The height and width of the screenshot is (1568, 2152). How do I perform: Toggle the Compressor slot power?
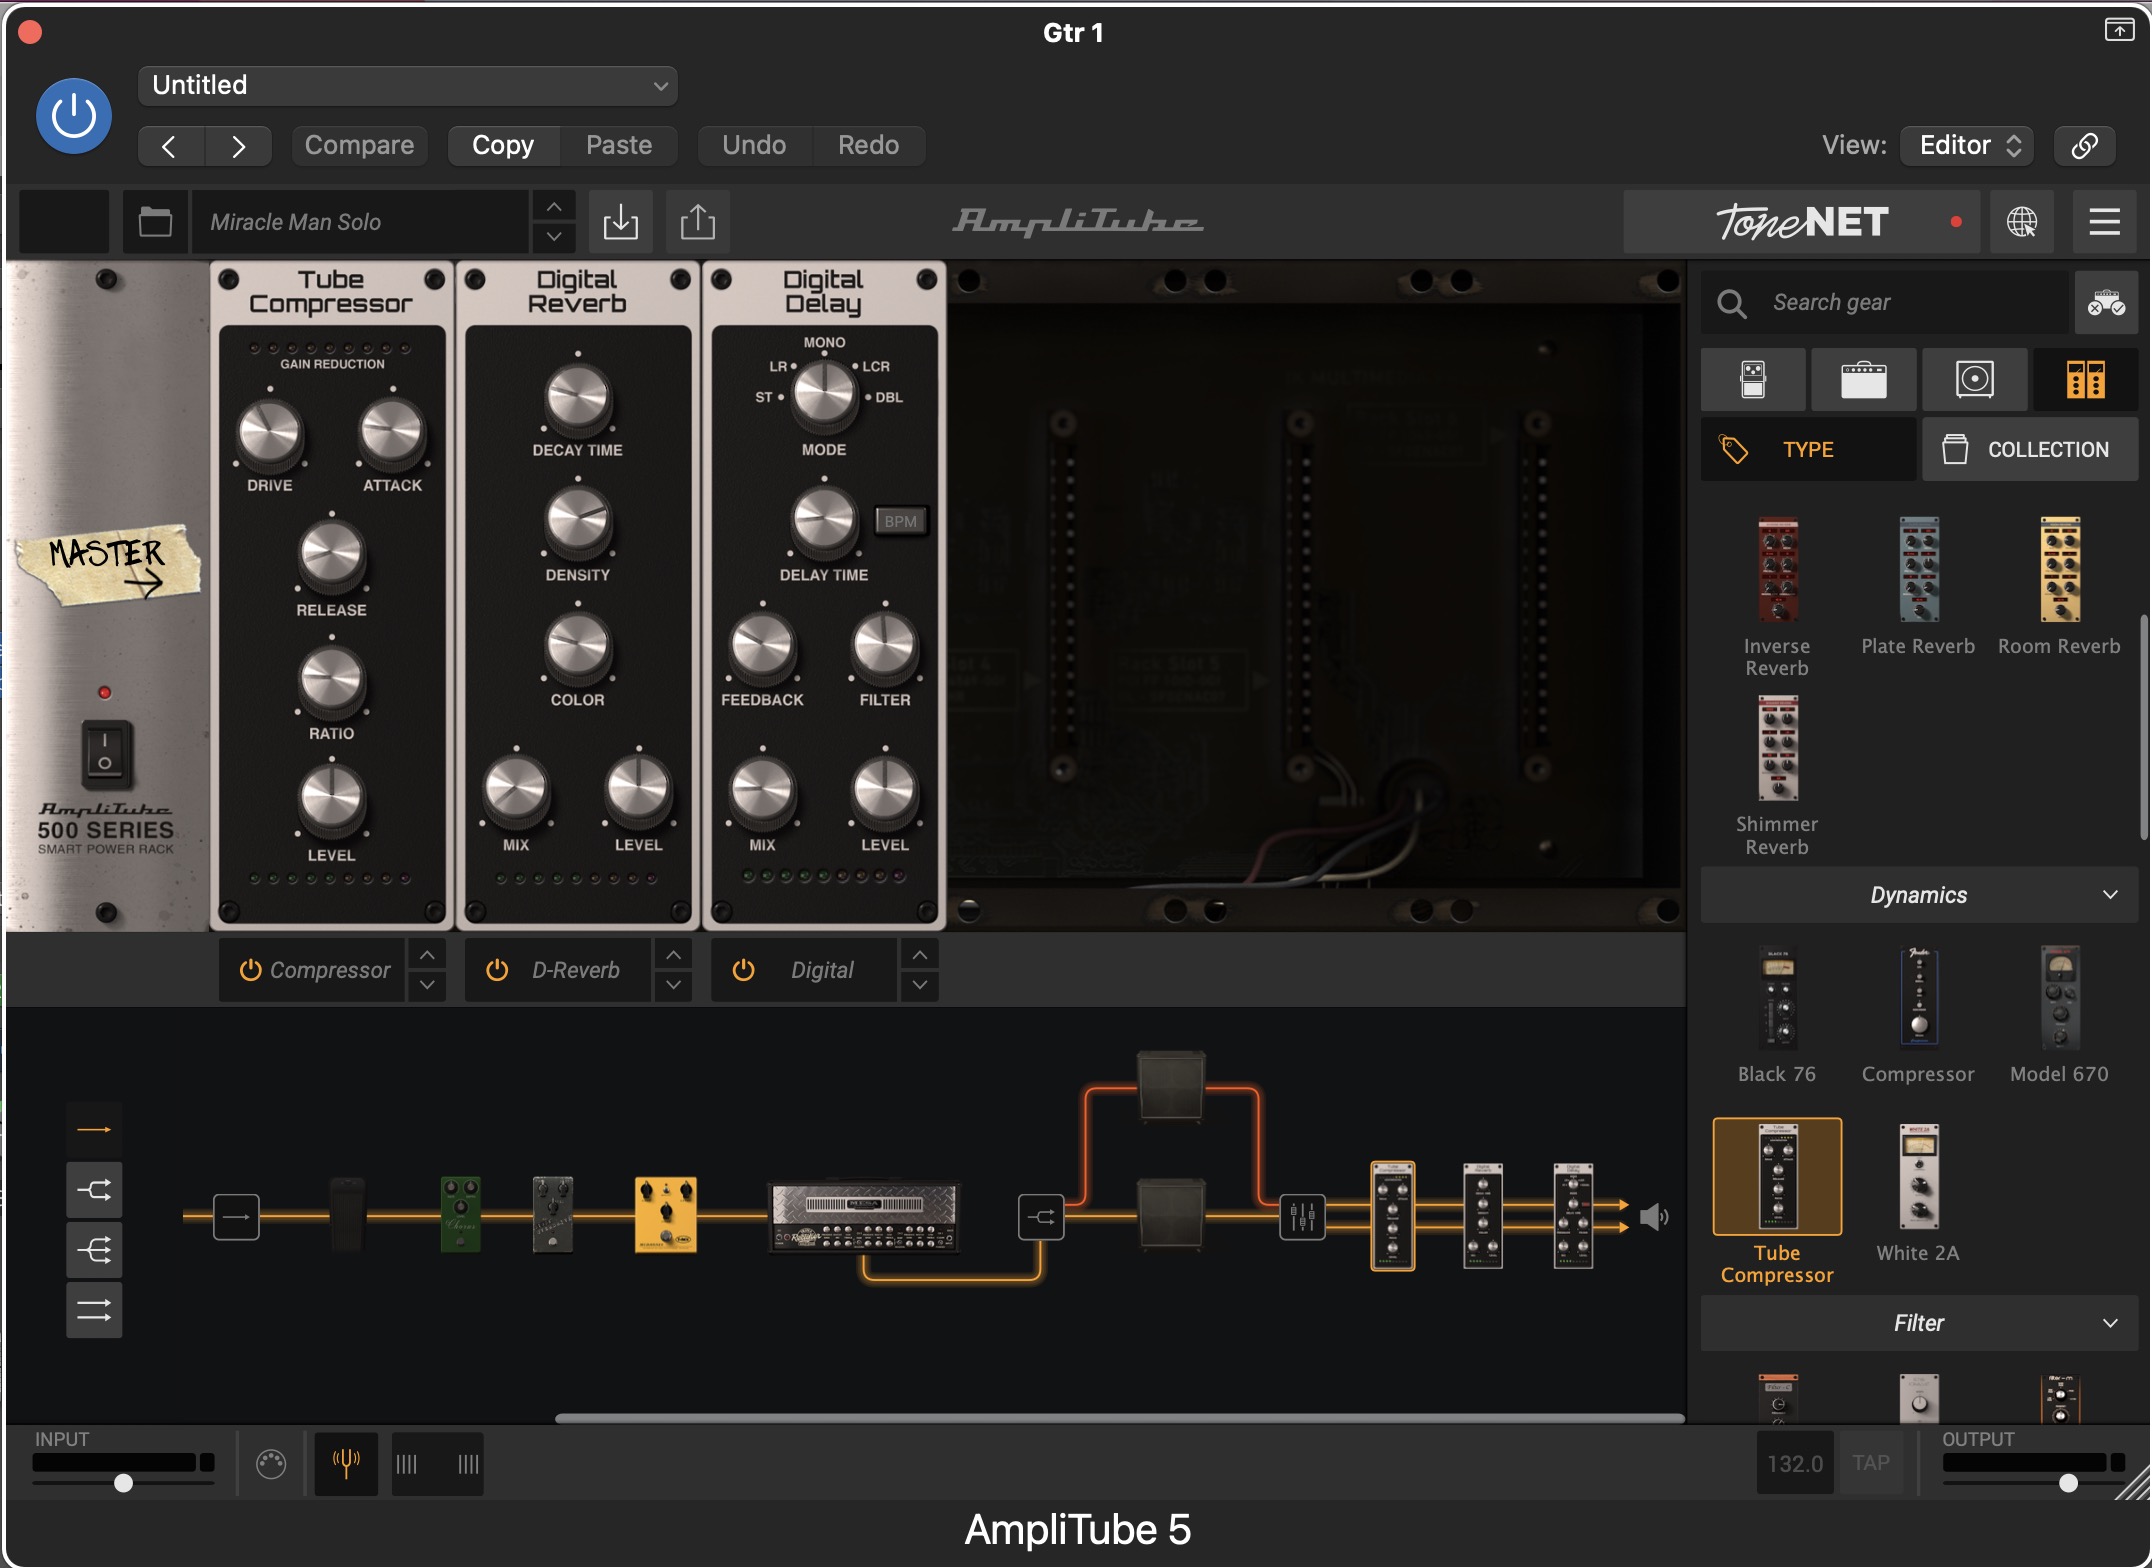tap(250, 970)
